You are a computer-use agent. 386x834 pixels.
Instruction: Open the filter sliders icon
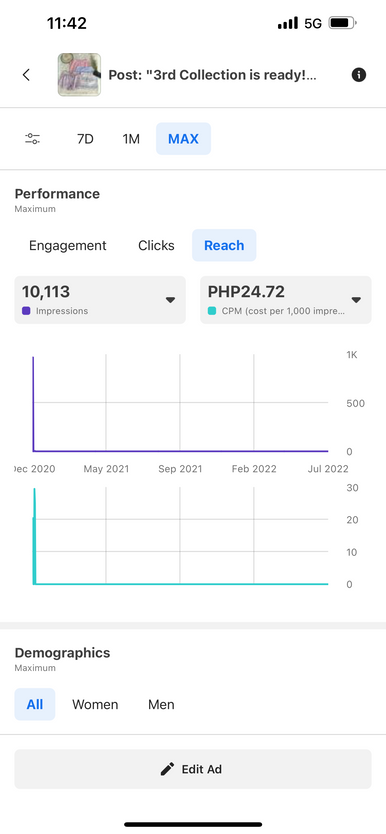pos(32,139)
